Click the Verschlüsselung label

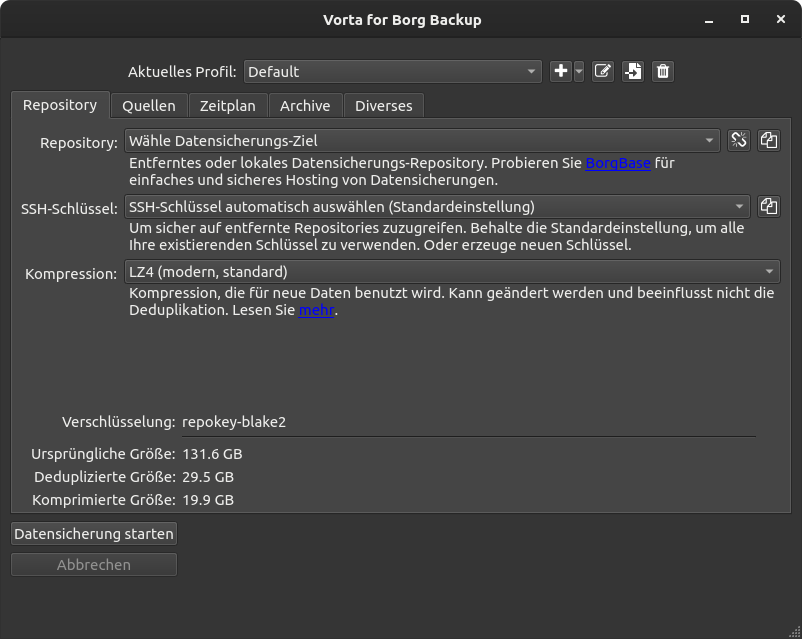[x=119, y=422]
